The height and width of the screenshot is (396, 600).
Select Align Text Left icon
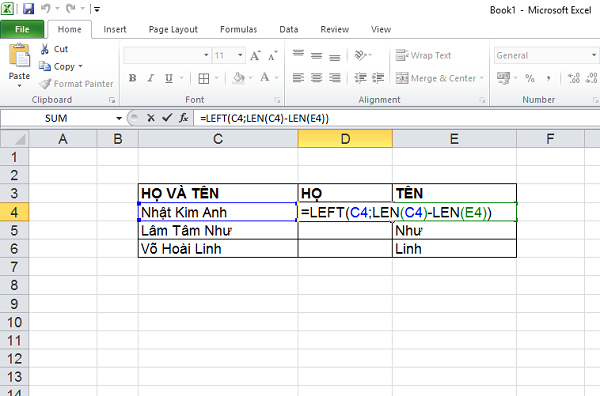click(298, 78)
